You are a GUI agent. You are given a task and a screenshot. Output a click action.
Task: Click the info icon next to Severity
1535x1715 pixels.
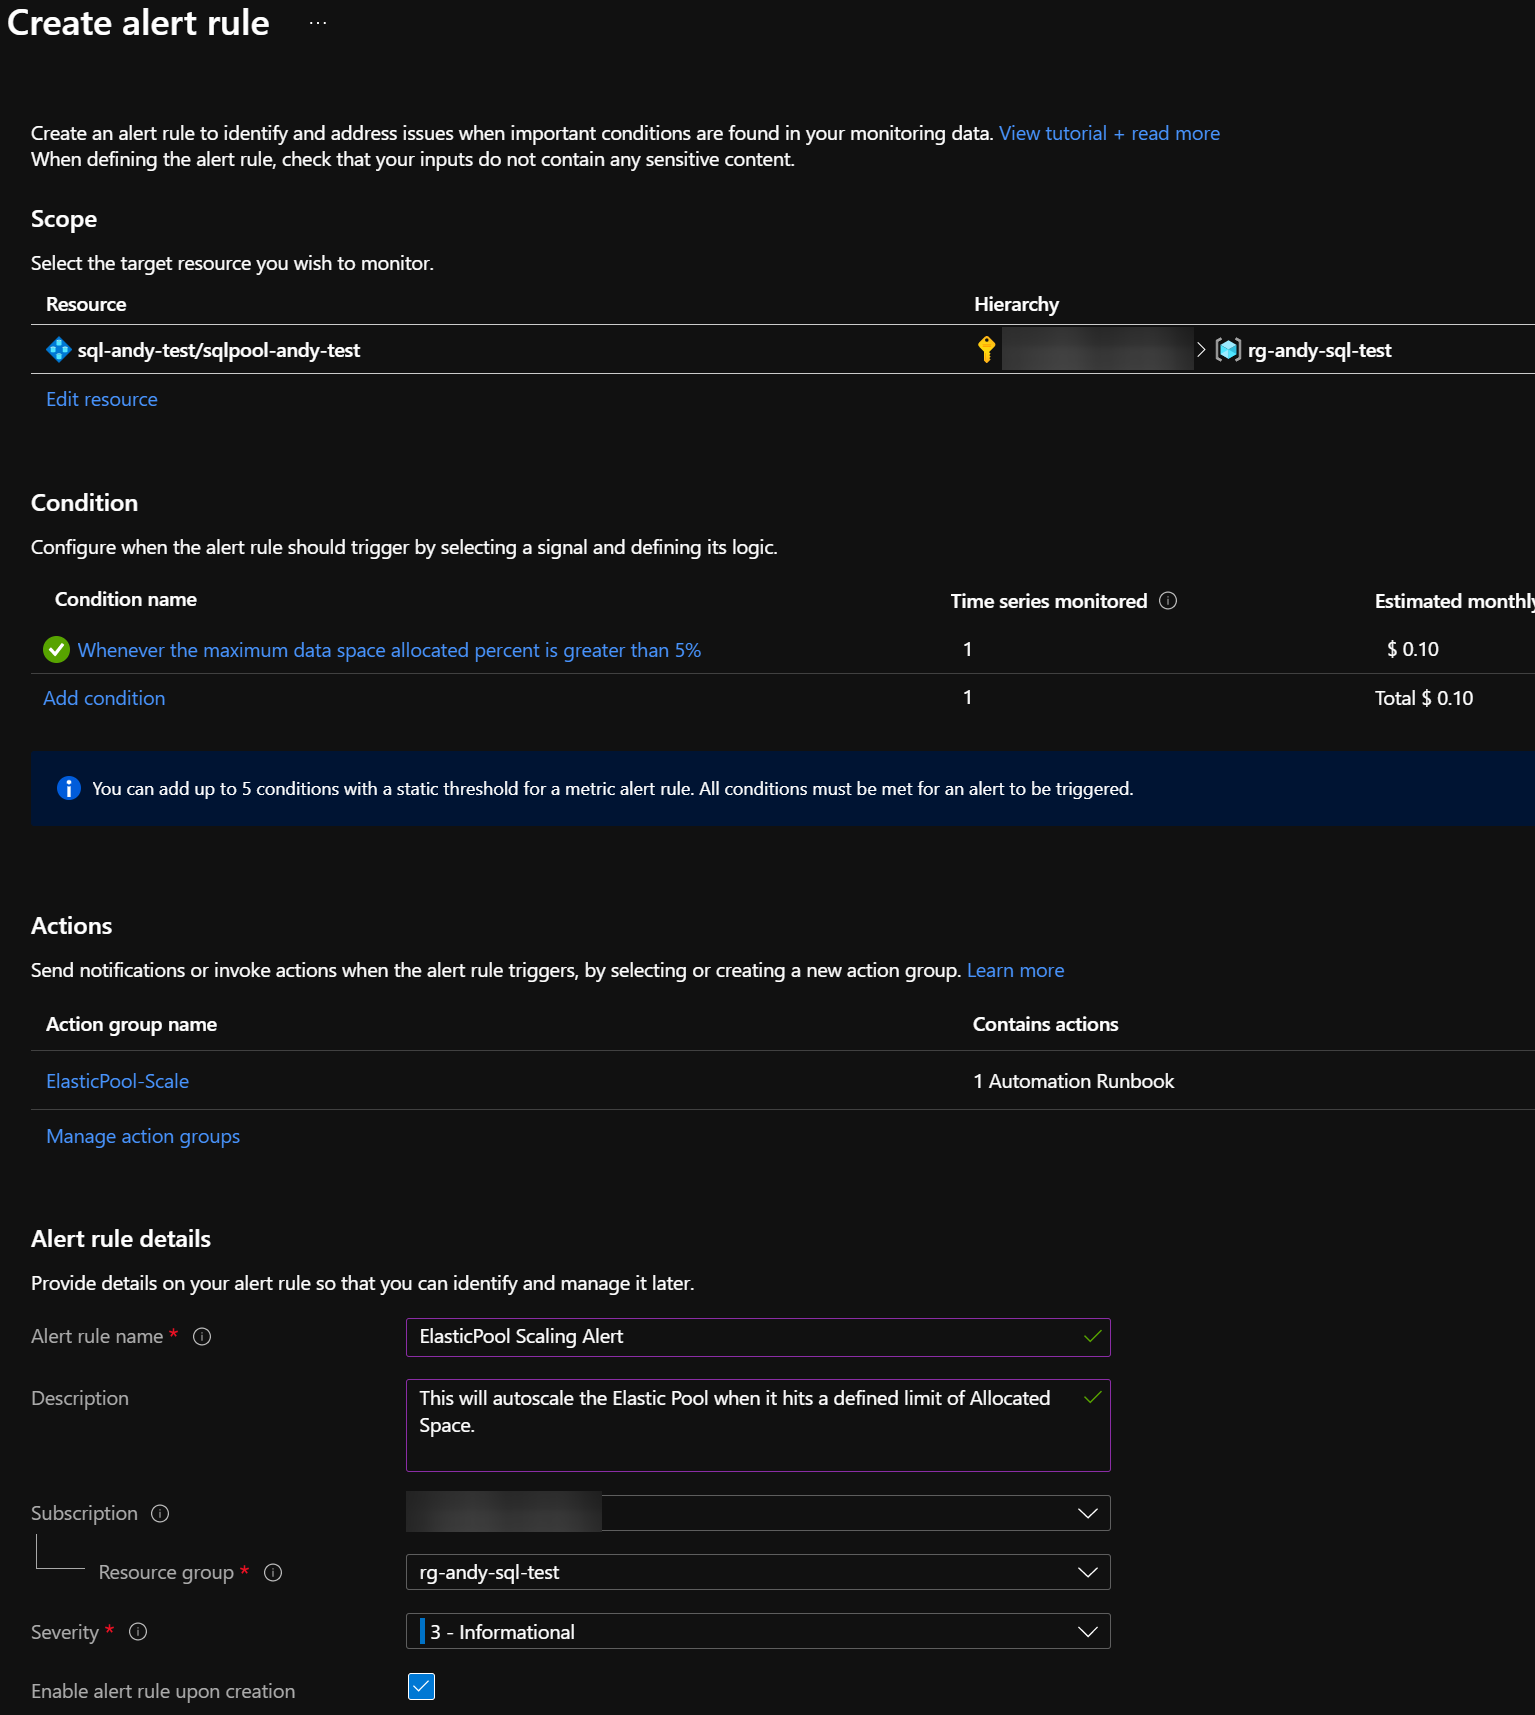click(139, 1632)
